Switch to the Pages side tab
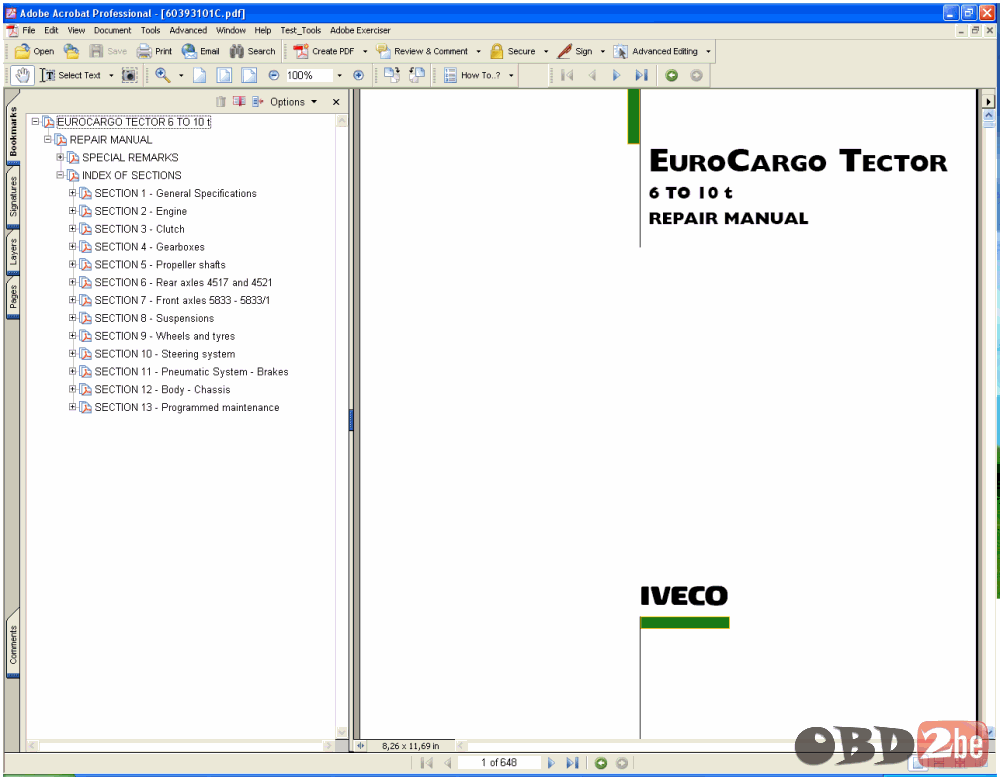Image resolution: width=1000 pixels, height=777 pixels. tap(13, 297)
